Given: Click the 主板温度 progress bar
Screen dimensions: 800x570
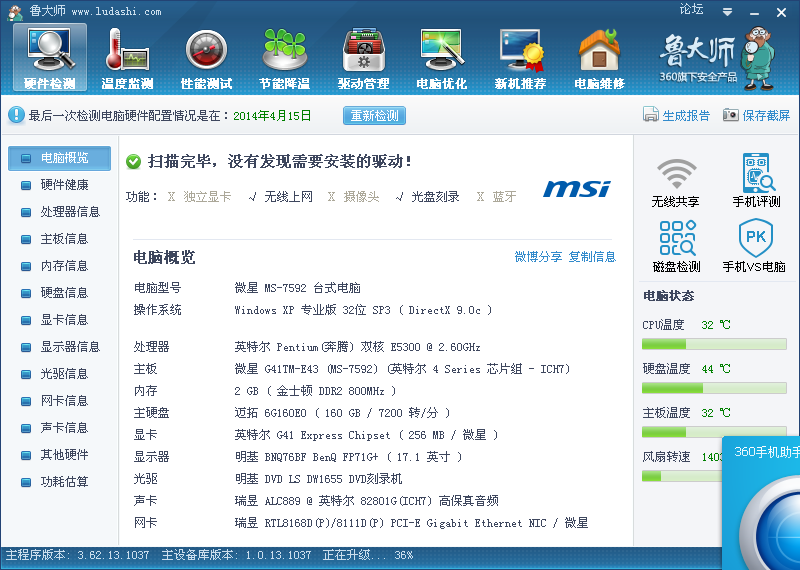Looking at the screenshot, I should (x=714, y=432).
